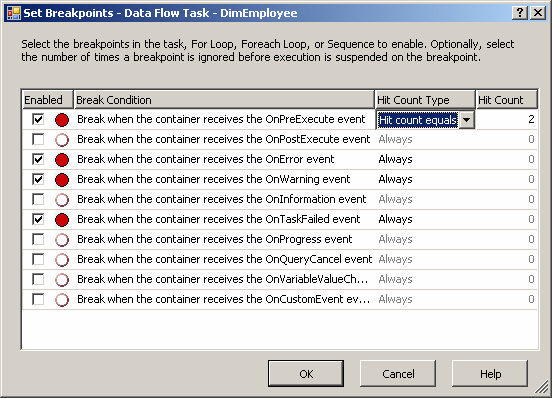Screen dimensions: 552x398
Task: Check the OnInformation breakpoint checkbox
Action: tap(38, 200)
